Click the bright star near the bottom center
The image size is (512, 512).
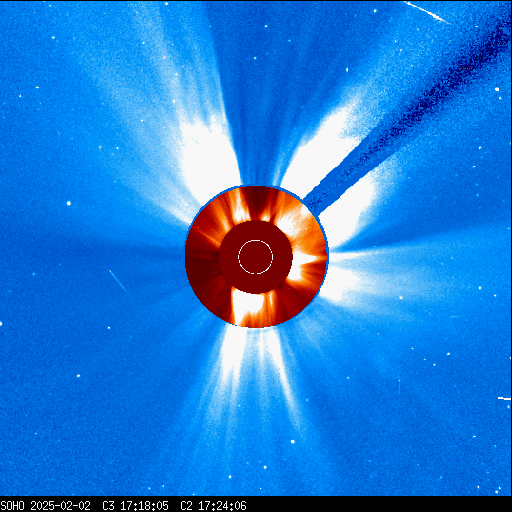293,442
